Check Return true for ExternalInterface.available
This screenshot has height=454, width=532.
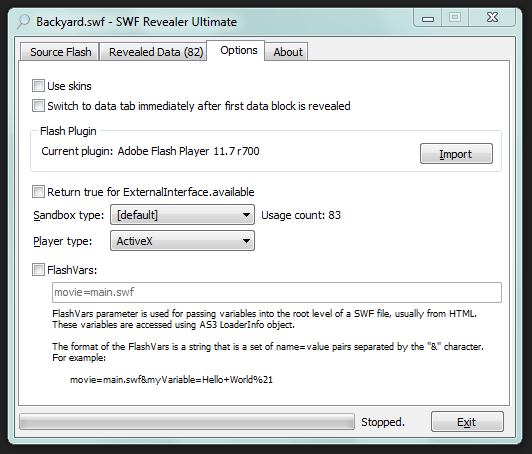38,192
